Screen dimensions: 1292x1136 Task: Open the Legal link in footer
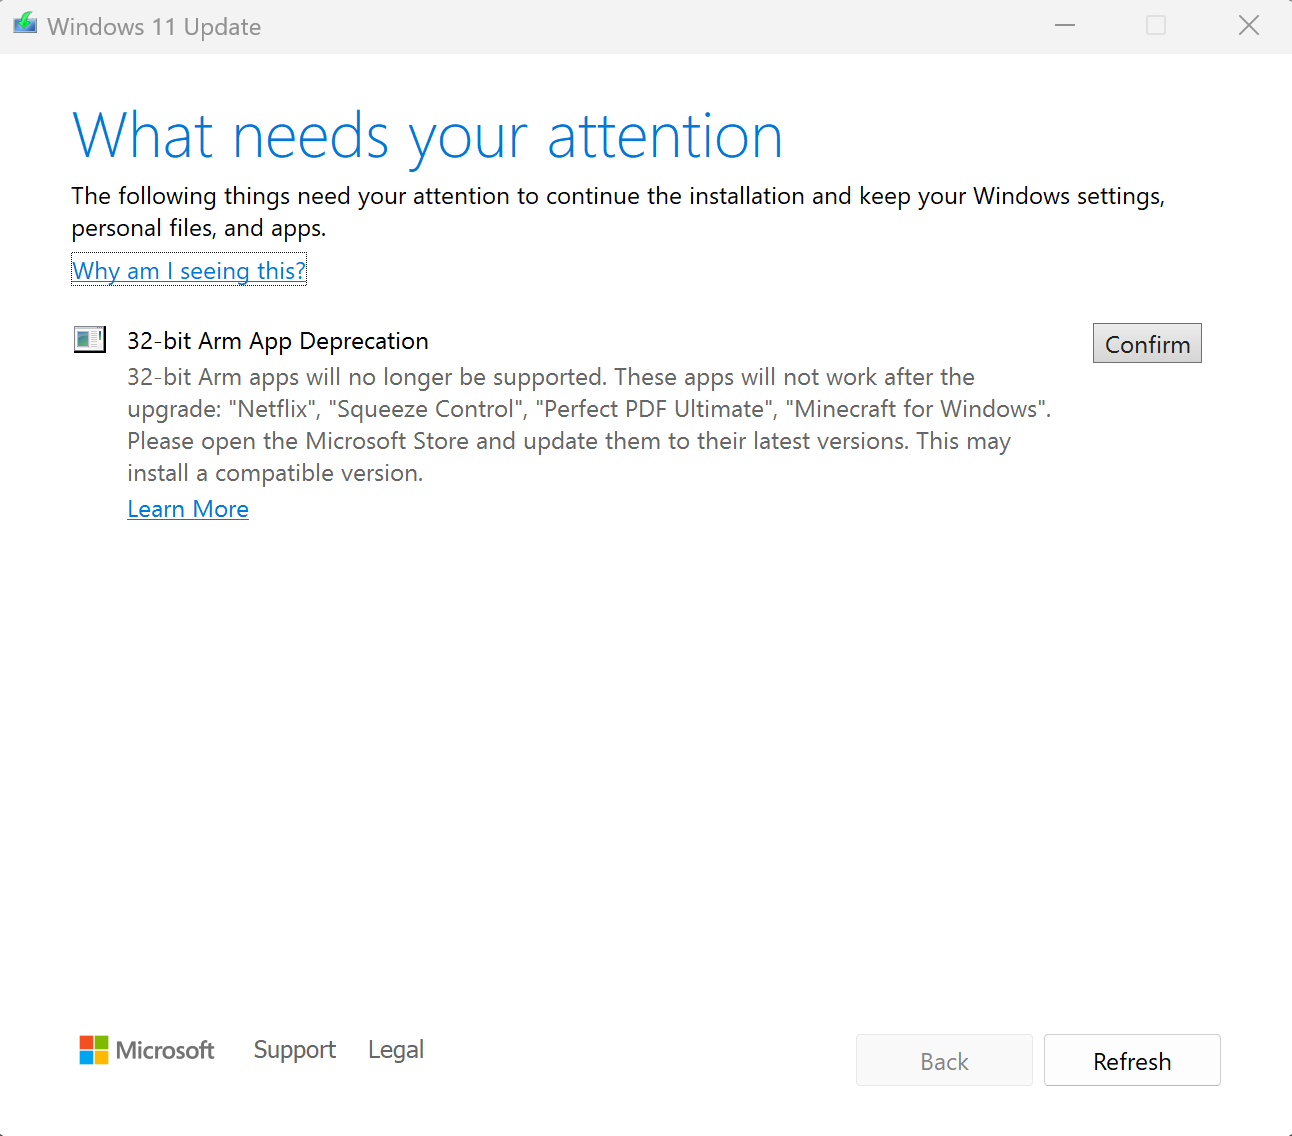pyautogui.click(x=396, y=1050)
